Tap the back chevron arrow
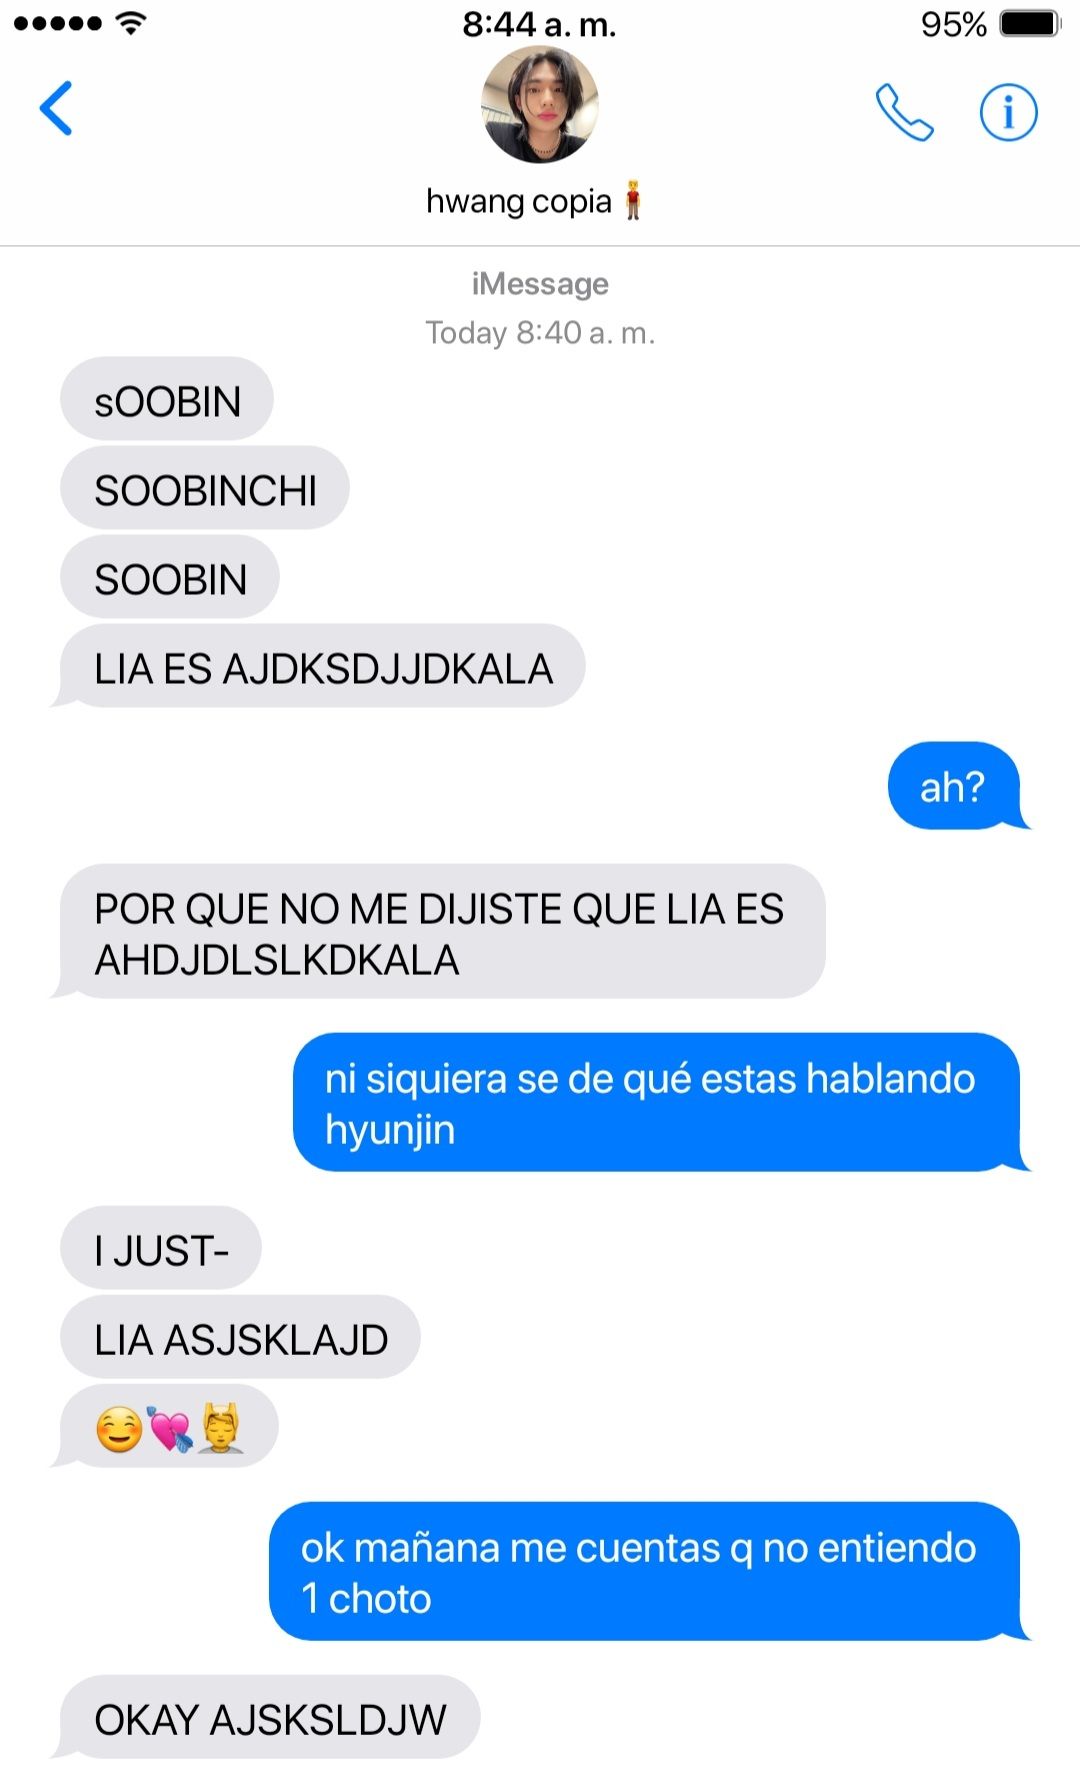Viewport: 1080px width, 1787px height. pos(56,108)
